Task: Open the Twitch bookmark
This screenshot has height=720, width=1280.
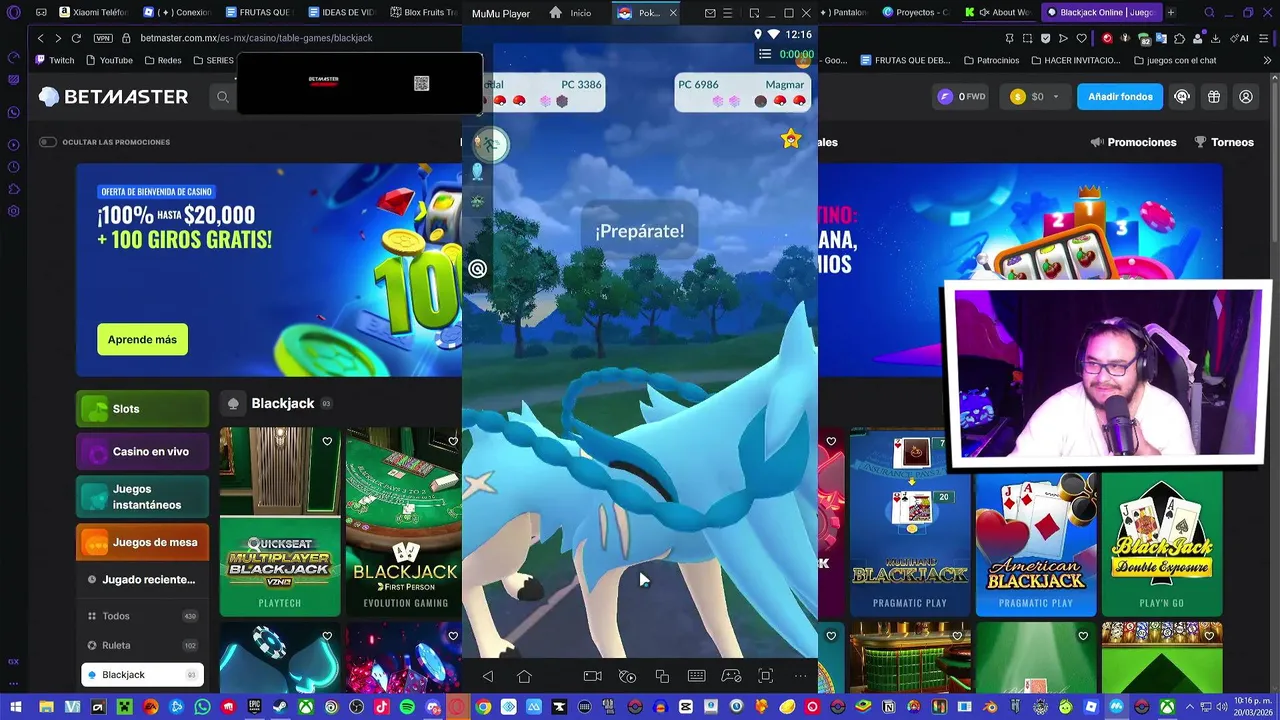Action: (54, 61)
